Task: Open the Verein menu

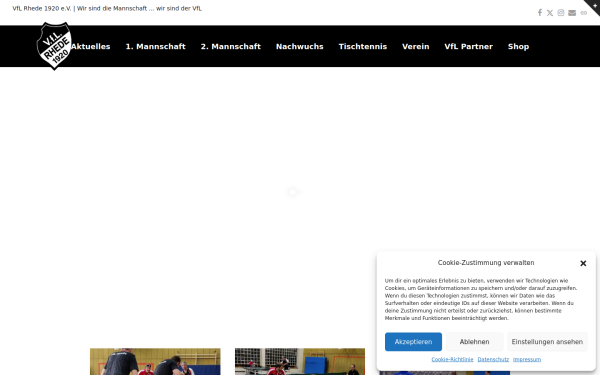Action: 416,46
